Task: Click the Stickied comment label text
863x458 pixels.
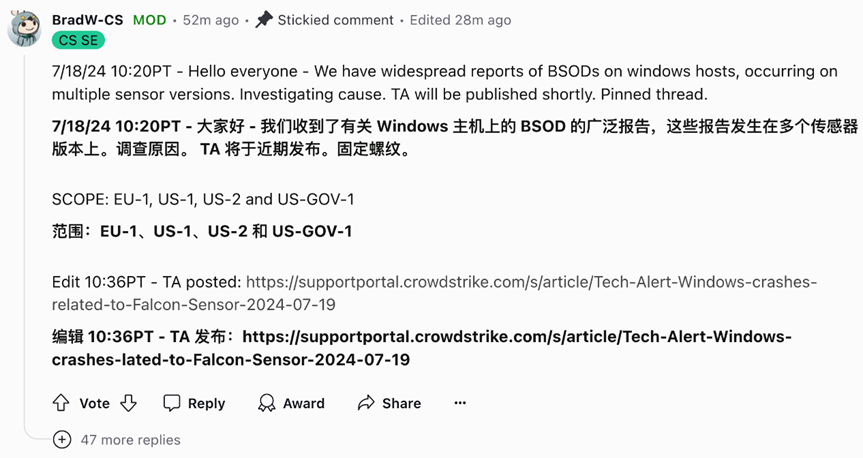Action: pyautogui.click(x=334, y=19)
